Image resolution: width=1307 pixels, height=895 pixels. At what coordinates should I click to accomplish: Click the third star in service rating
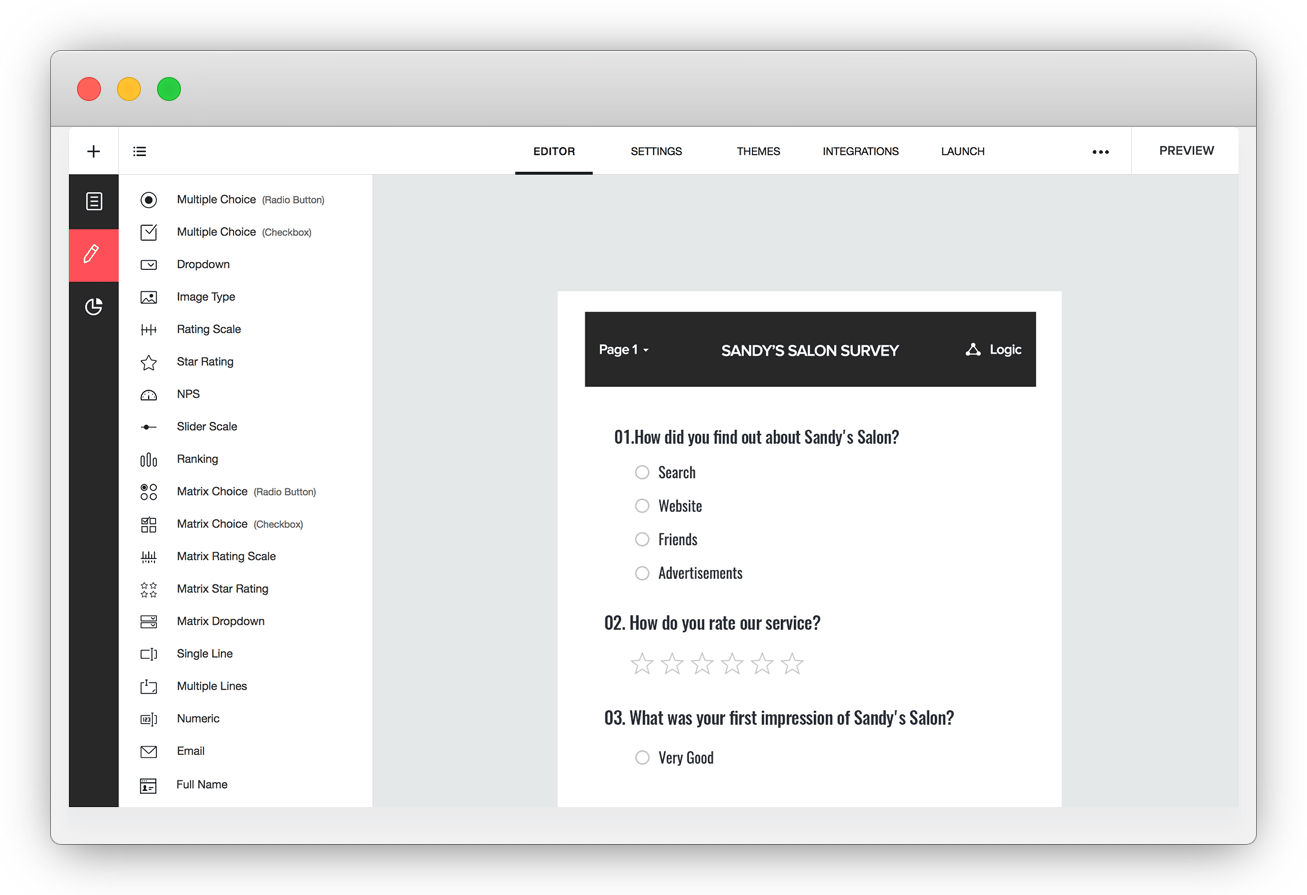tap(702, 663)
